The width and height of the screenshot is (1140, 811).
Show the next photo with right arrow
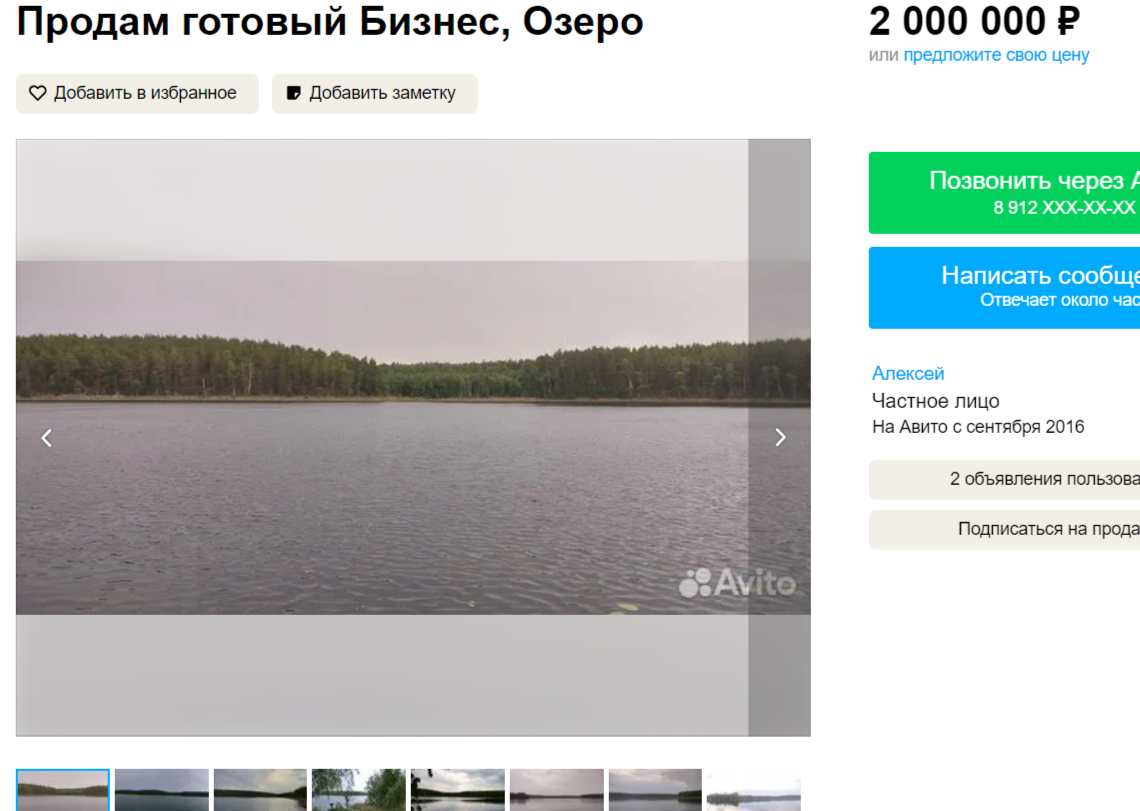click(x=780, y=437)
